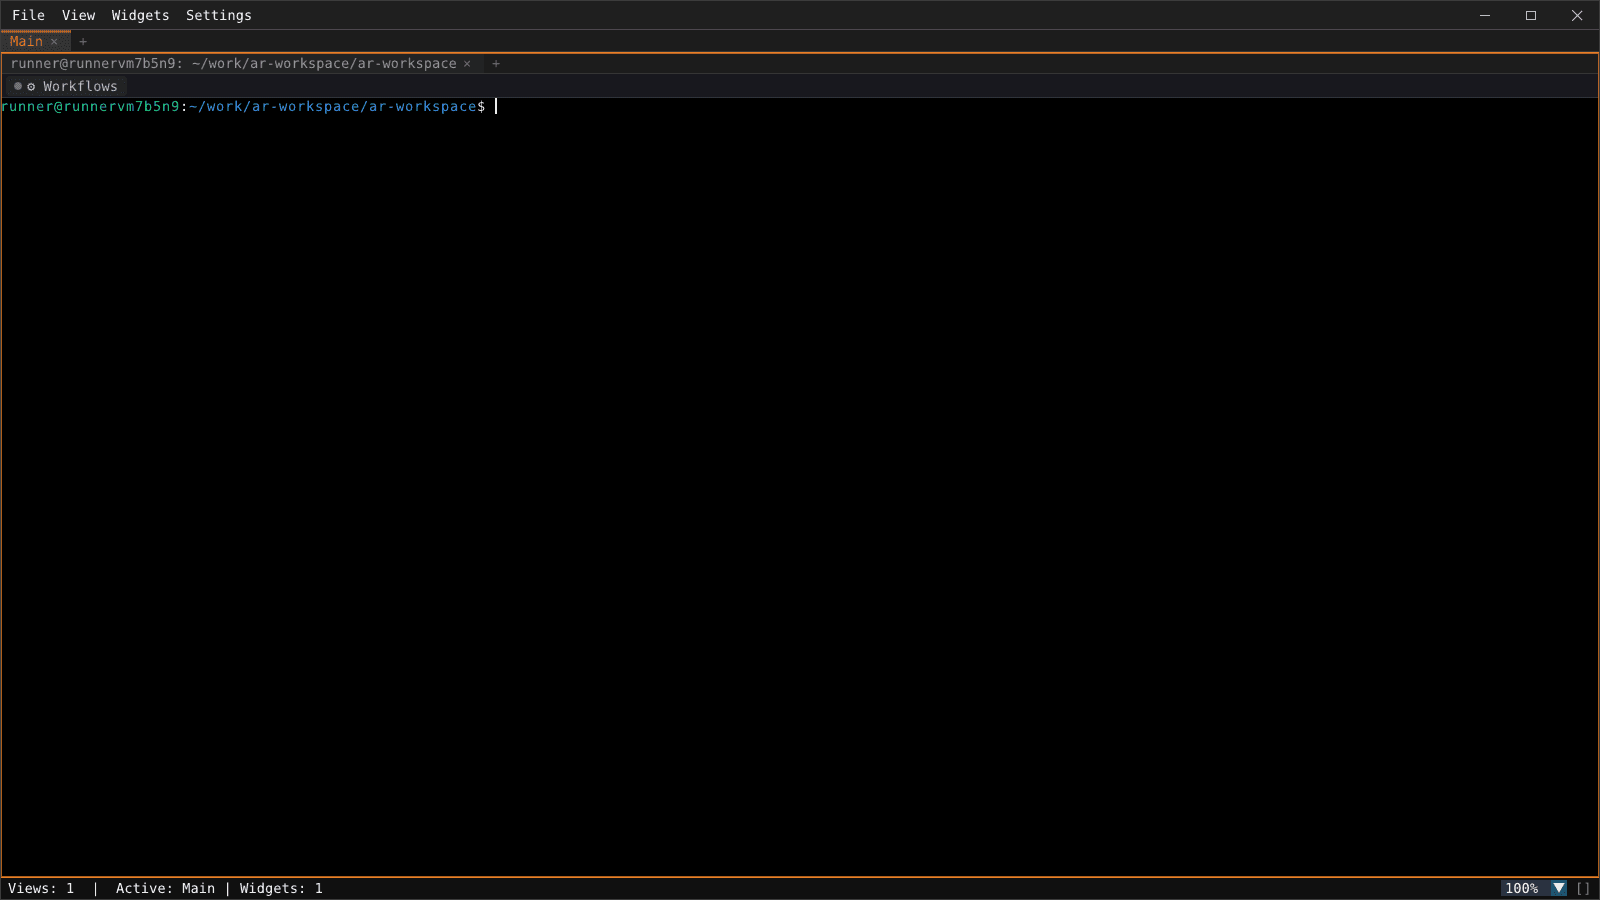Click the 'Views: 1' status text
Viewport: 1600px width, 900px height.
(41, 888)
